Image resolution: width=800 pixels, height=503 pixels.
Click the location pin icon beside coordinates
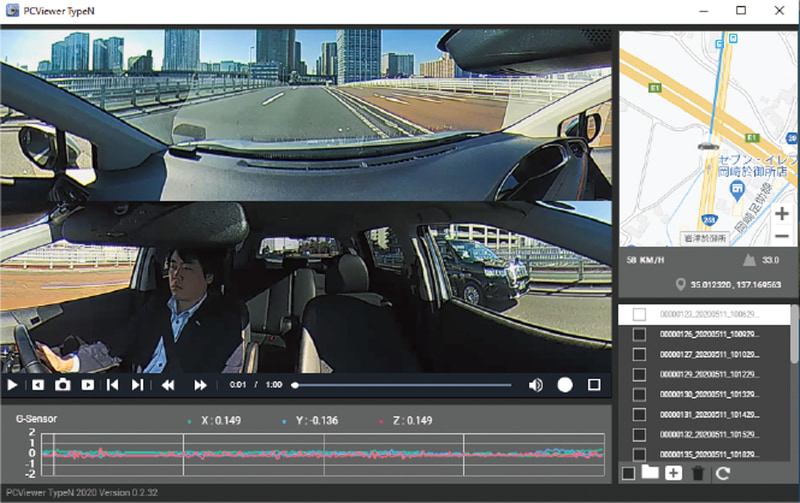pos(680,285)
